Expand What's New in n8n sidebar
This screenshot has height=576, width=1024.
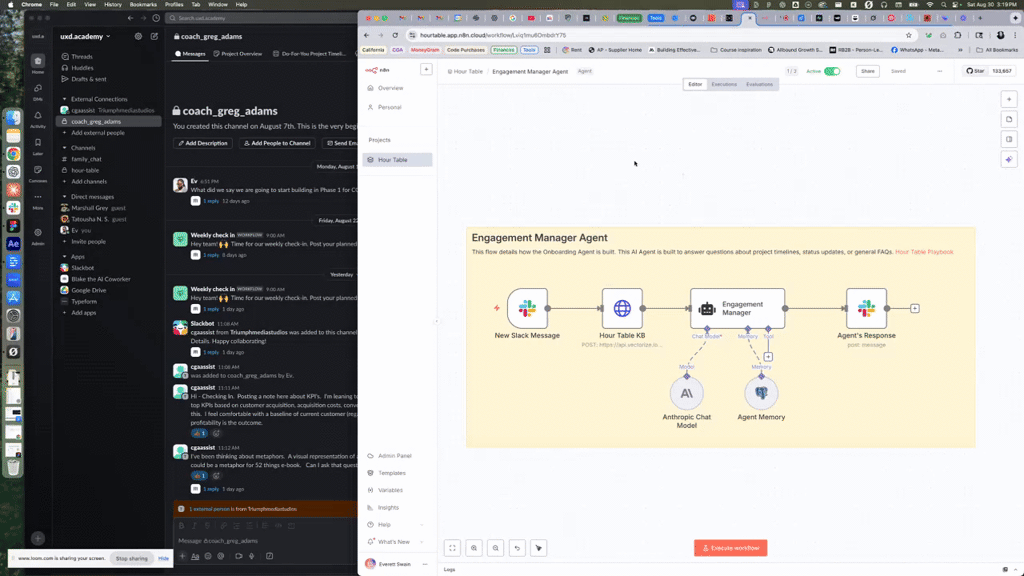(x=396, y=541)
